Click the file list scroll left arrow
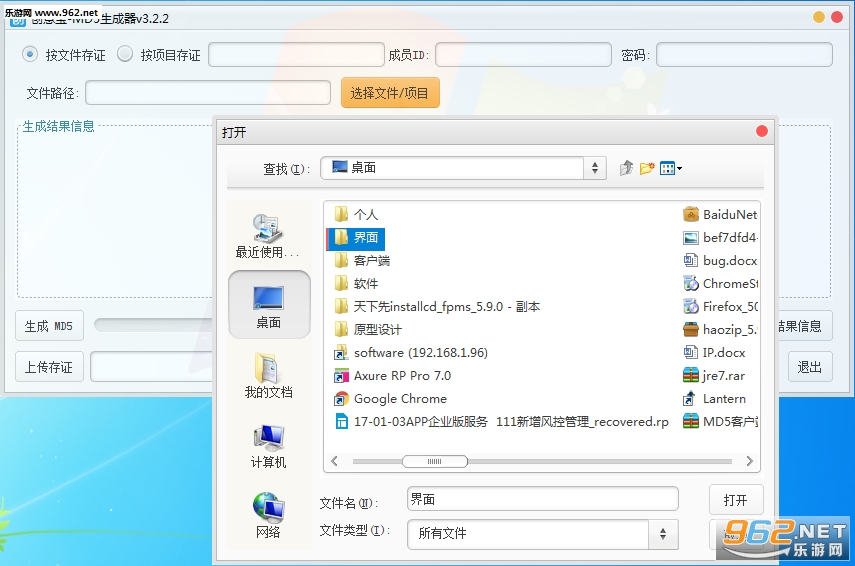The width and height of the screenshot is (855, 566). pyautogui.click(x=334, y=461)
